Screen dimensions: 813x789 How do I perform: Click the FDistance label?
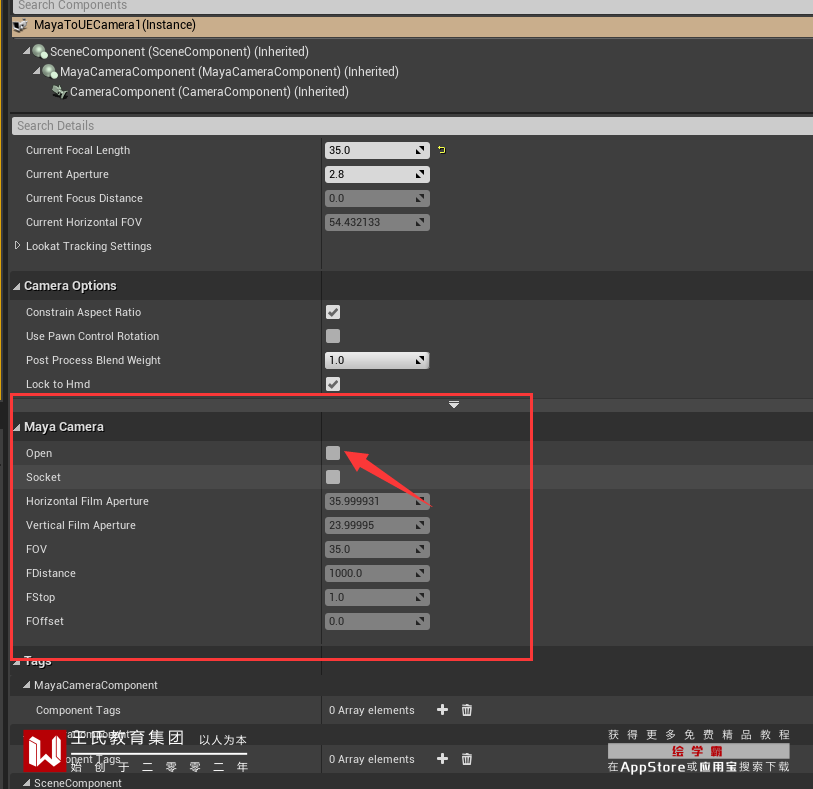point(51,573)
